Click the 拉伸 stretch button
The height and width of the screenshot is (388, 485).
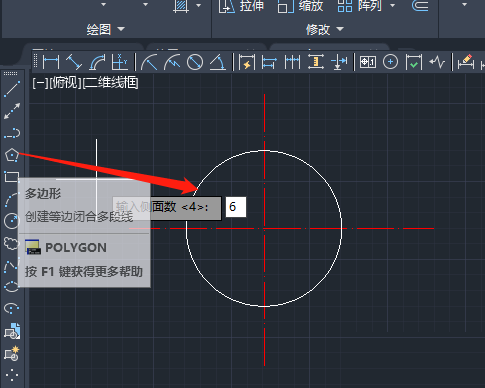[241, 6]
